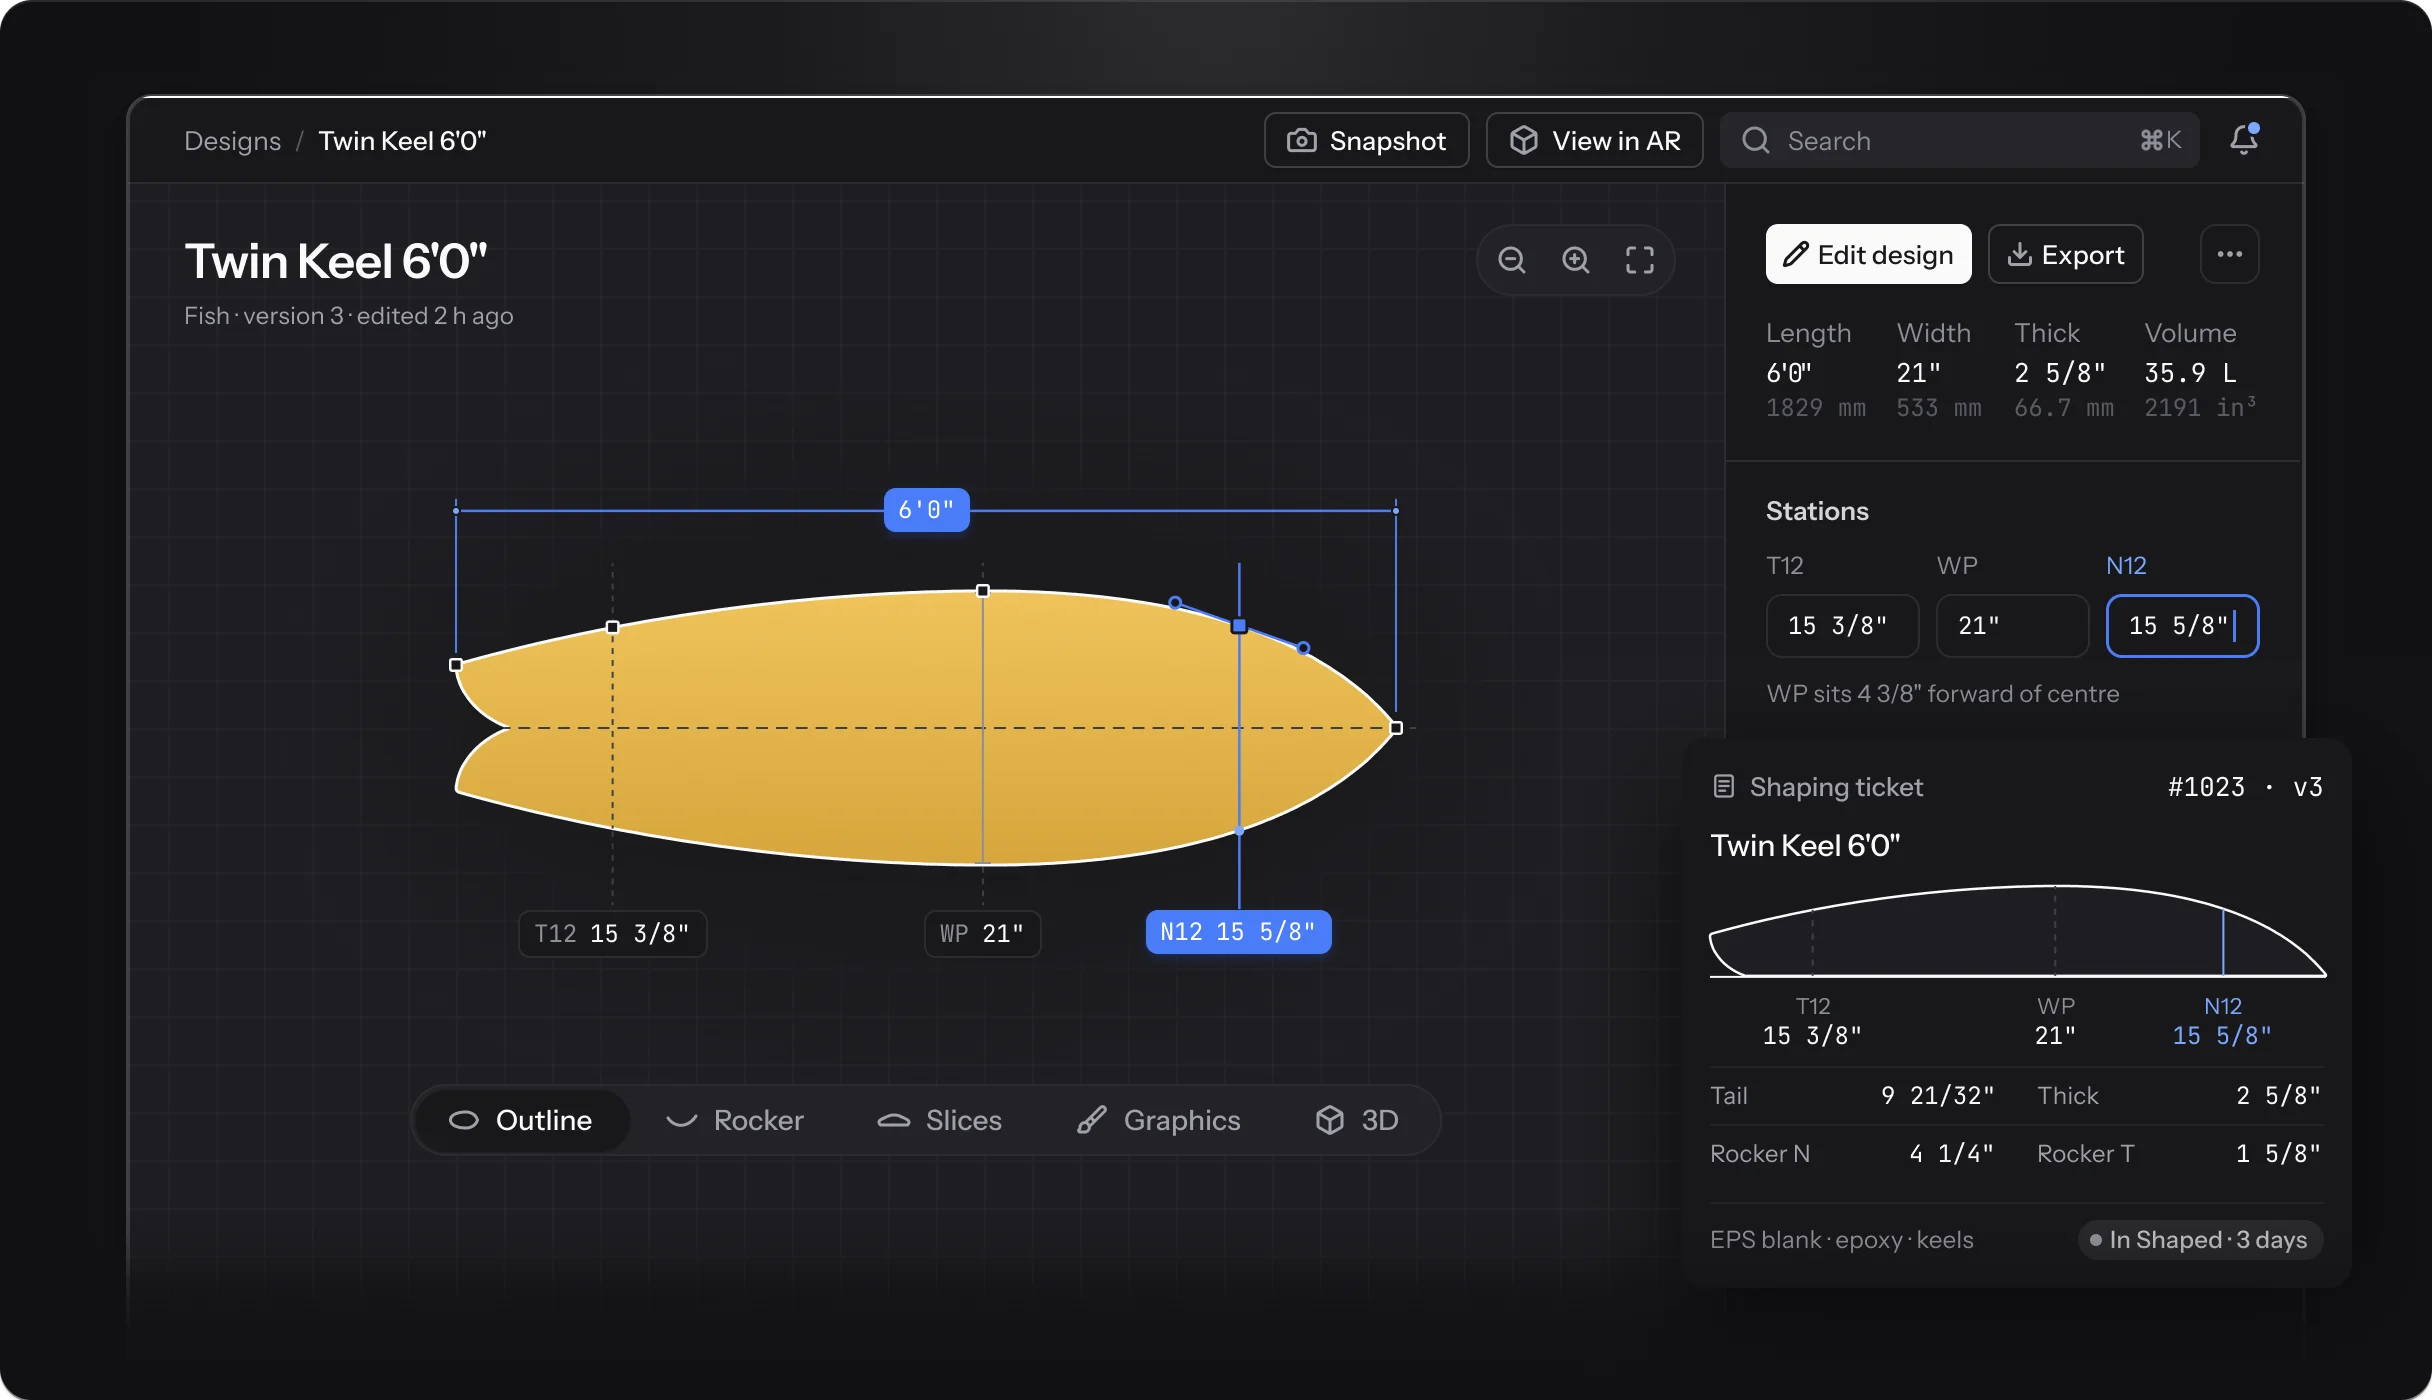Click the EPS blank · epoxy · keels text
Viewport: 2432px width, 1400px height.
1841,1240
